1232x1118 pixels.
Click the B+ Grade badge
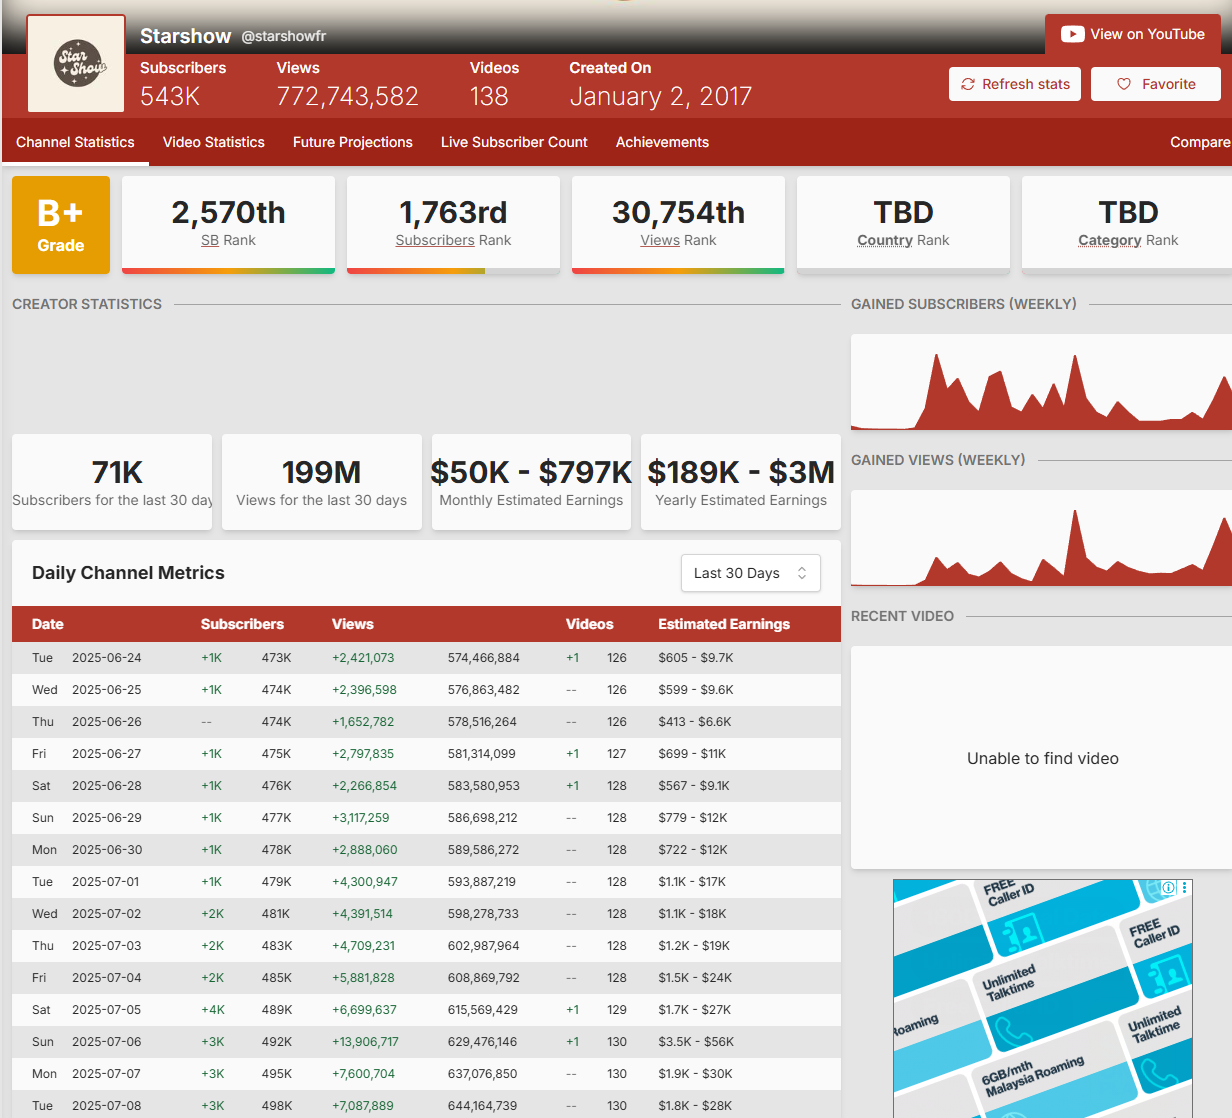pos(61,225)
